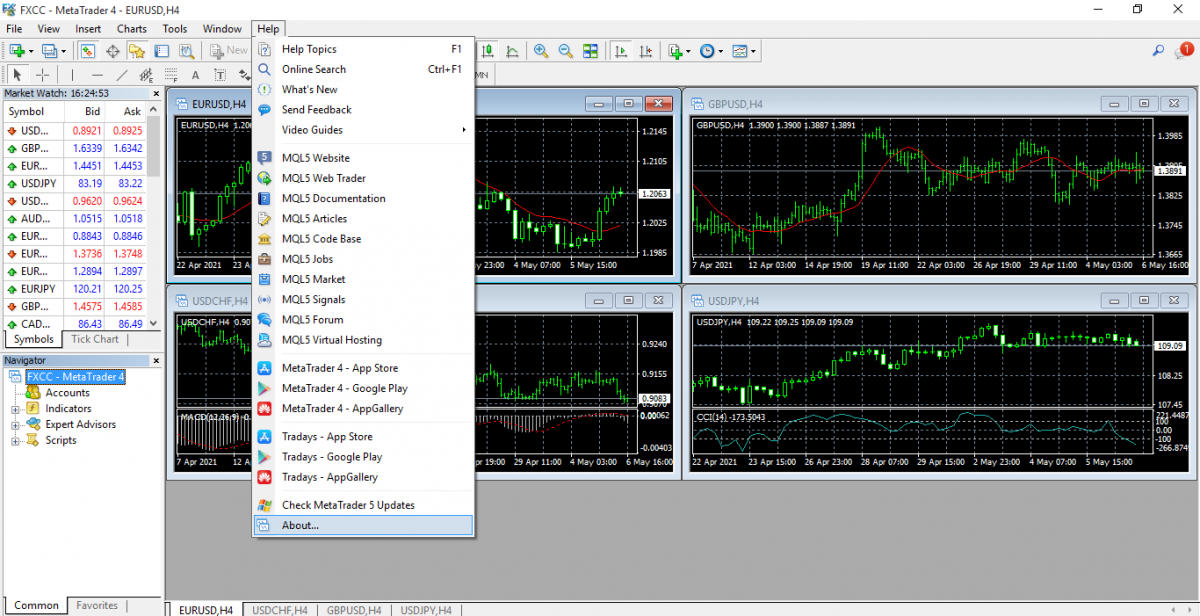This screenshot has height=616, width=1200.
Task: Choose Help Topics from the Help menu
Action: tap(363, 49)
